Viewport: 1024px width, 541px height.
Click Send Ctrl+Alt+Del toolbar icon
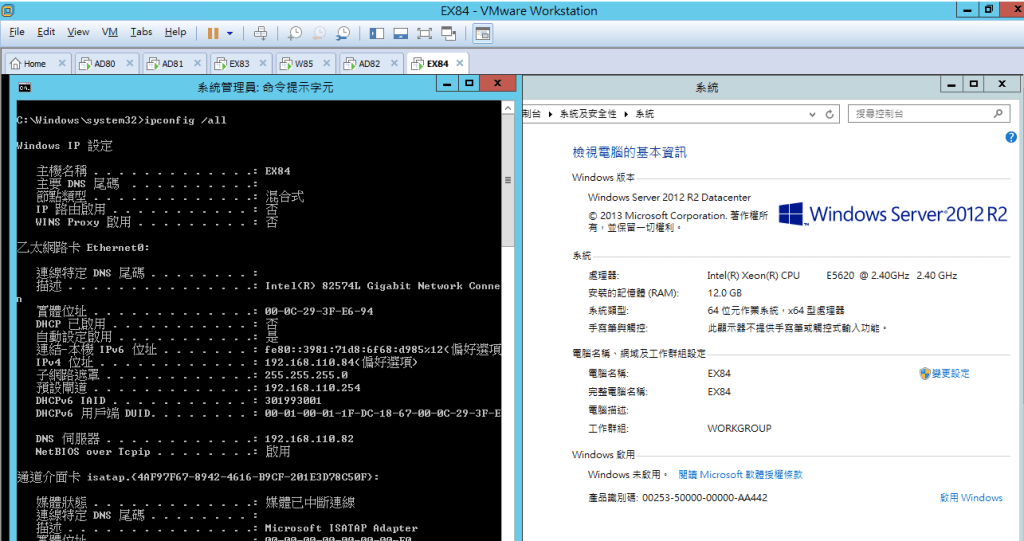(259, 33)
